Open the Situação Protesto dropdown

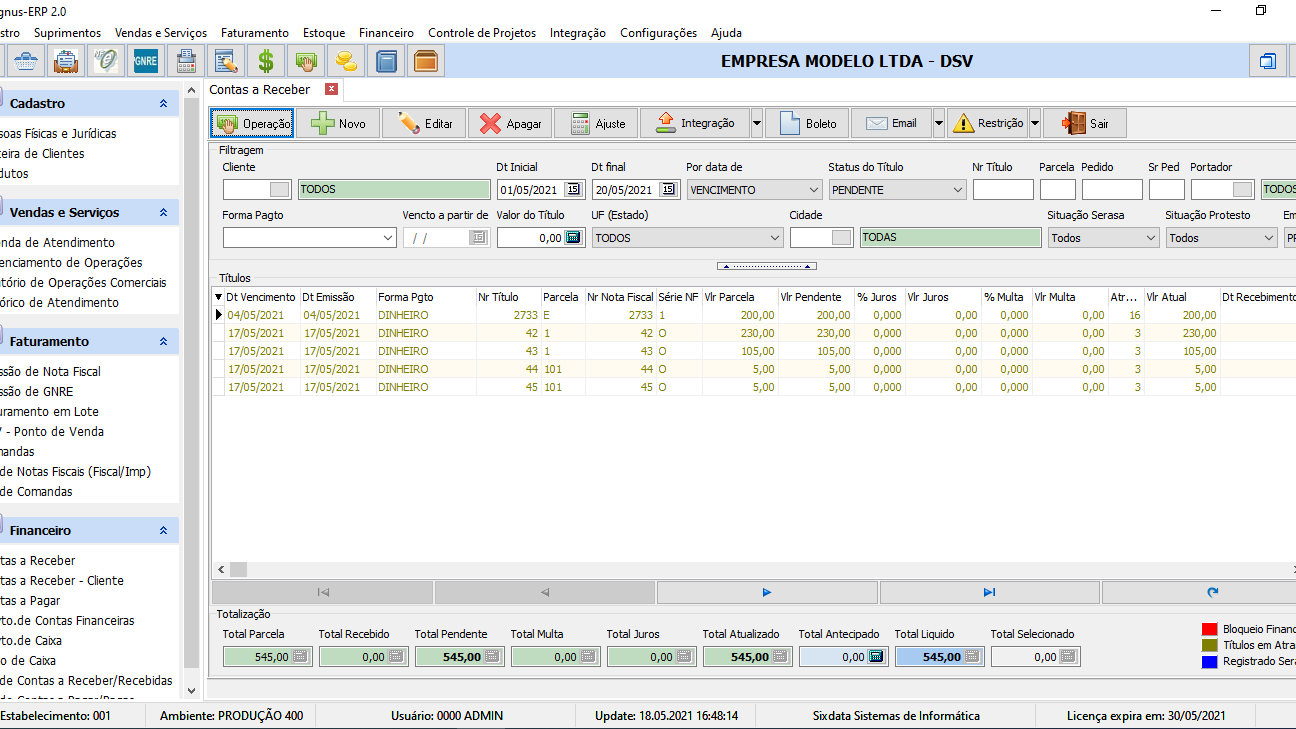click(1269, 238)
